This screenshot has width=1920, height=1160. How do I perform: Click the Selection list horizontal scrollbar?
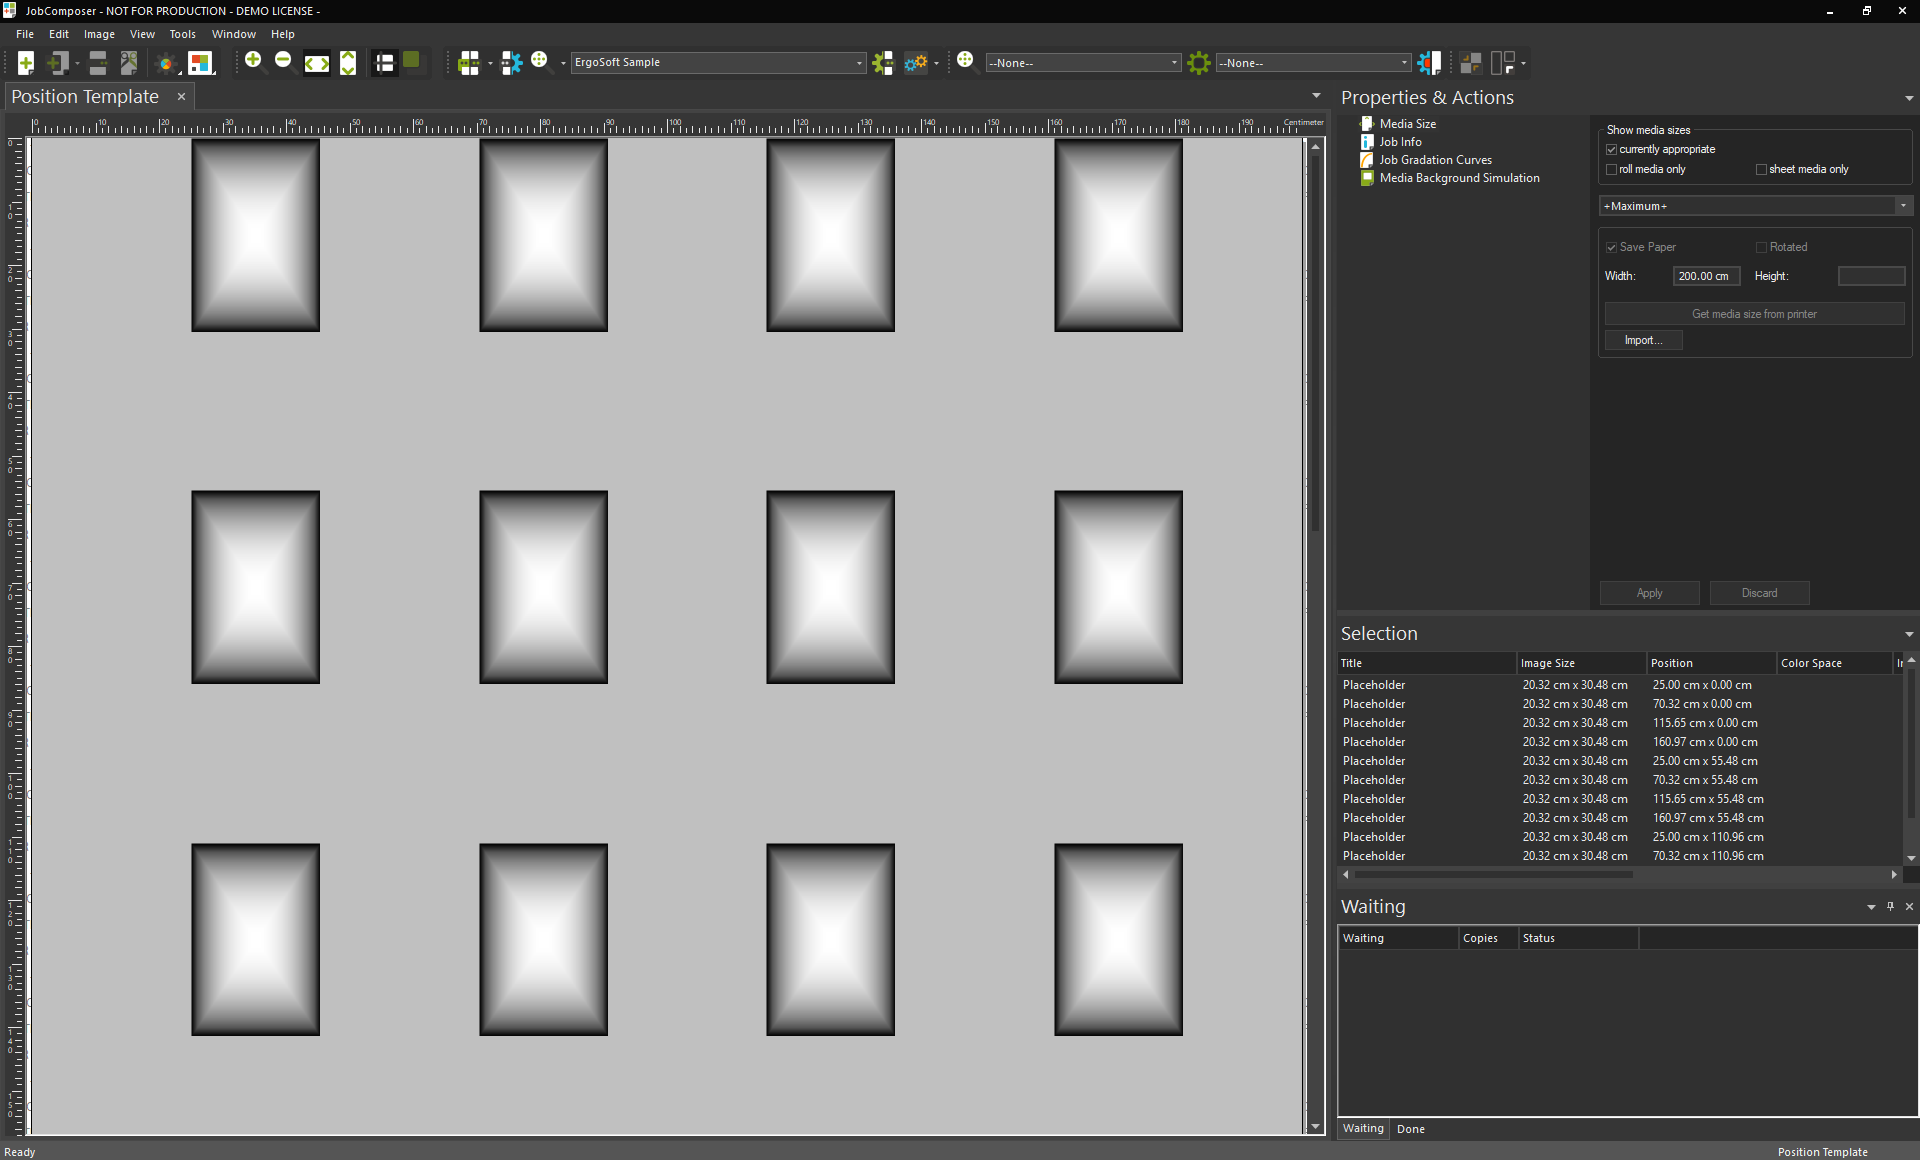click(x=1495, y=875)
